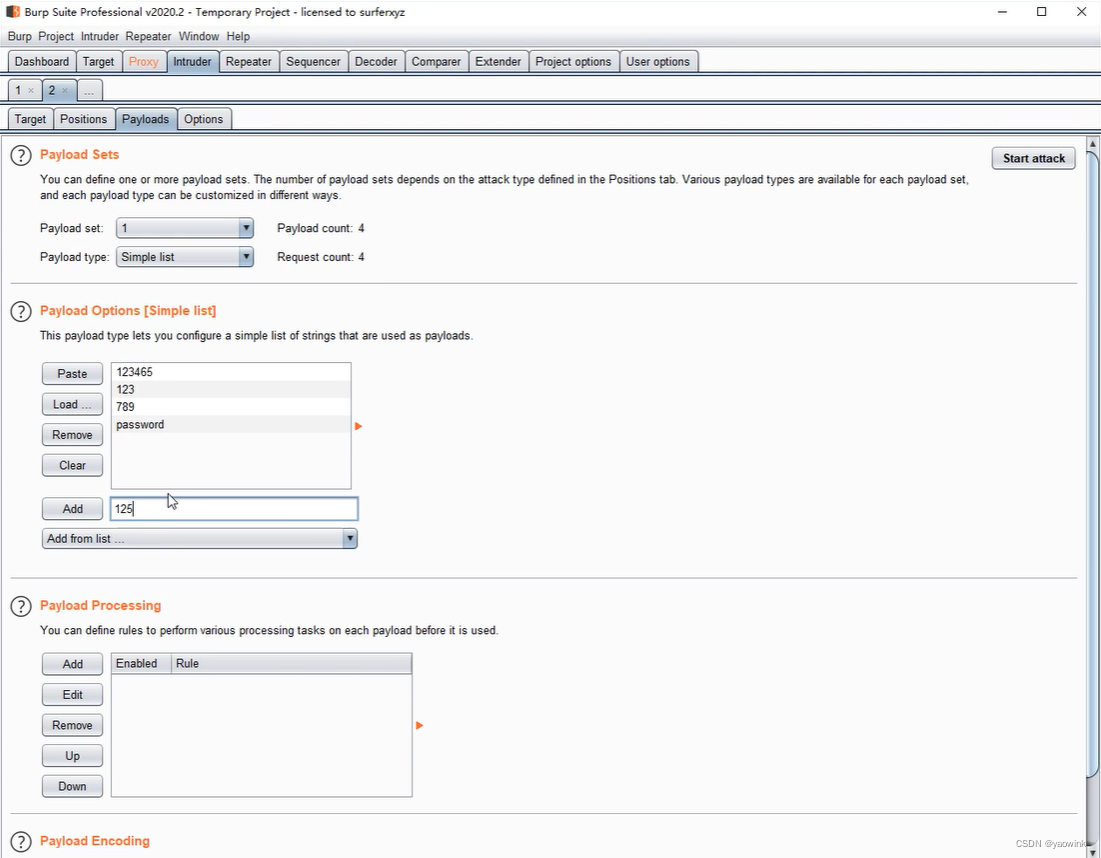
Task: Select the main Intruder tab
Action: (192, 62)
